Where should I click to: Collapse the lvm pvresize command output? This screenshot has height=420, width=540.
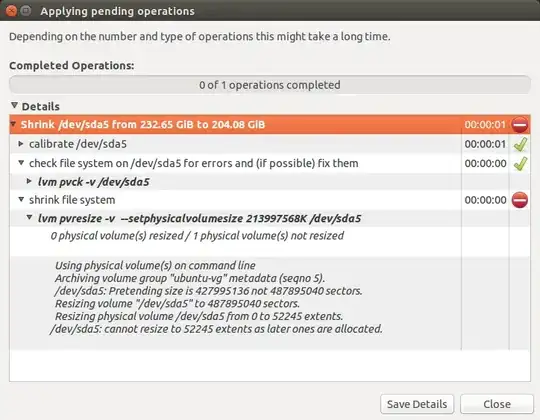pos(30,218)
